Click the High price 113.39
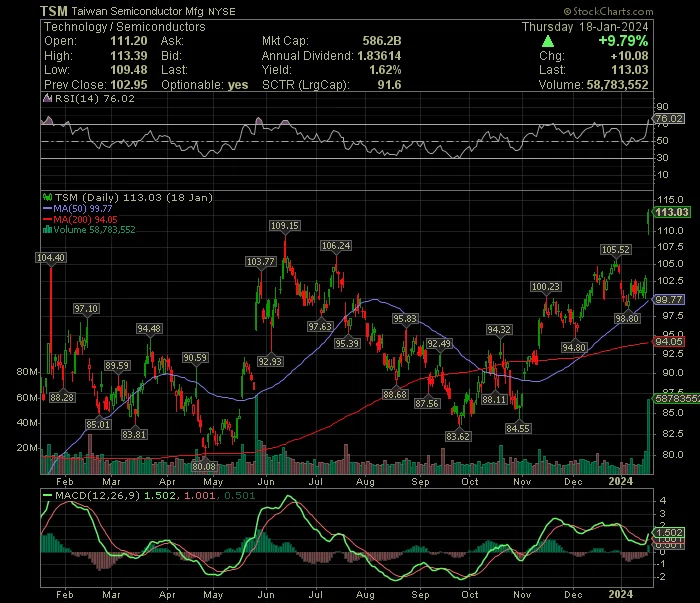This screenshot has width=700, height=603. [x=129, y=56]
